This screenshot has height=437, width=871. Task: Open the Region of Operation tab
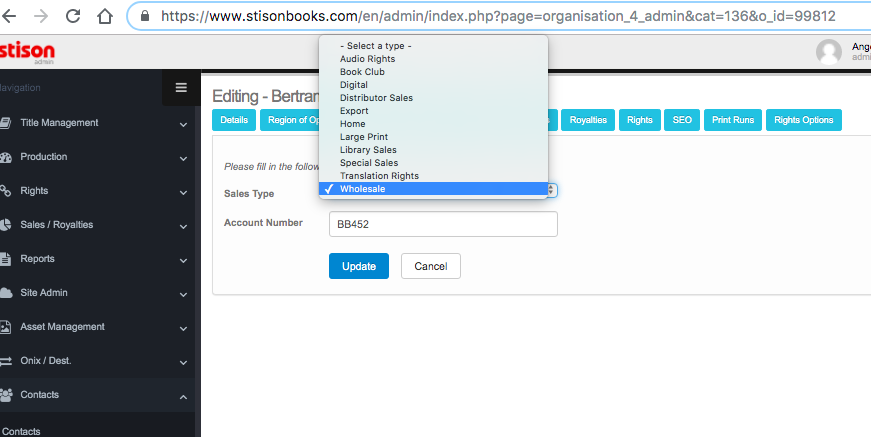[290, 120]
